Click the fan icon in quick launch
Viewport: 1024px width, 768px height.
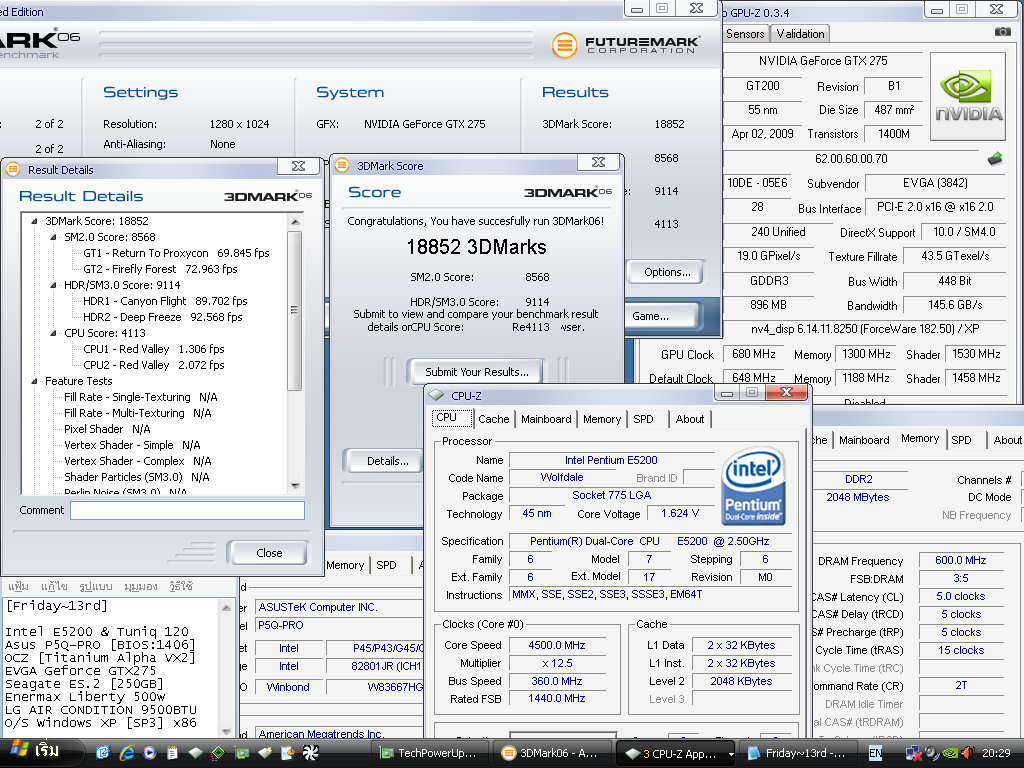click(x=311, y=752)
